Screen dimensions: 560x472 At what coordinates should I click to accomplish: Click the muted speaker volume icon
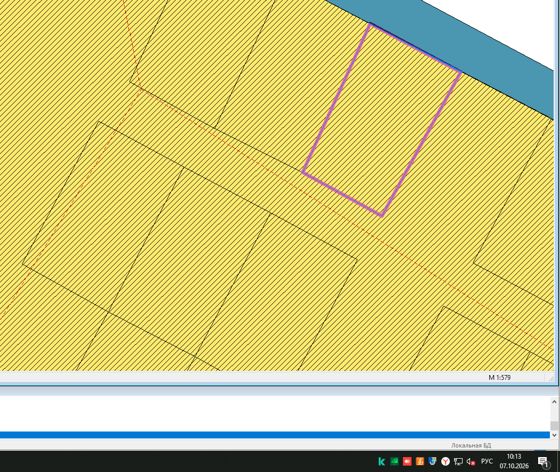pyautogui.click(x=471, y=462)
